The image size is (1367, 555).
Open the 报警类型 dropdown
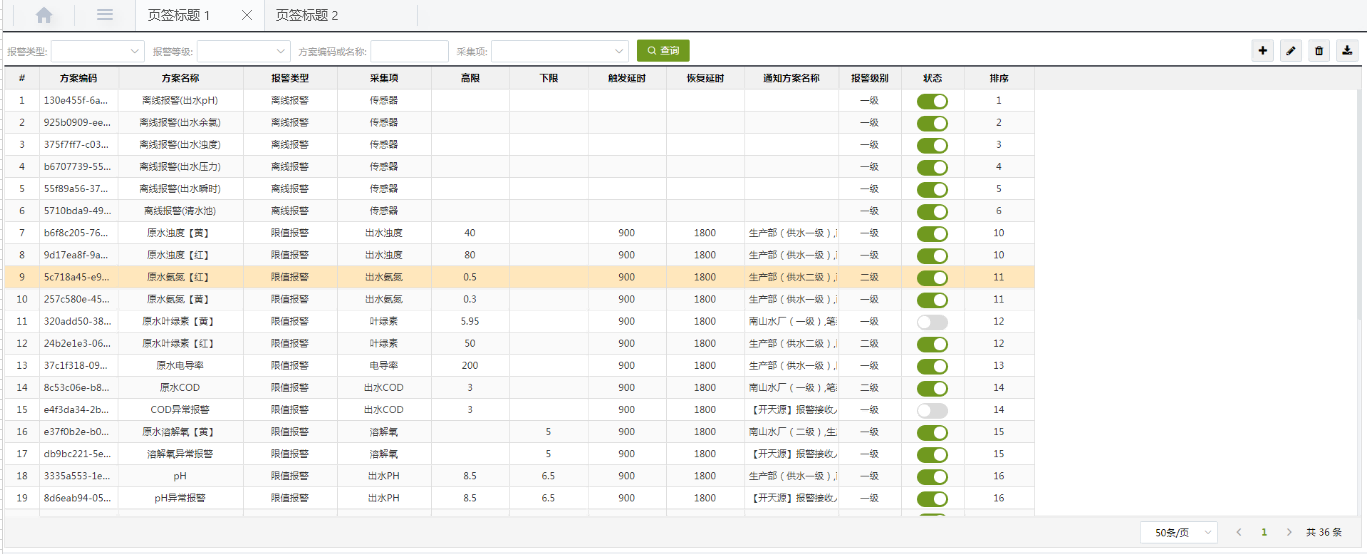pos(98,51)
